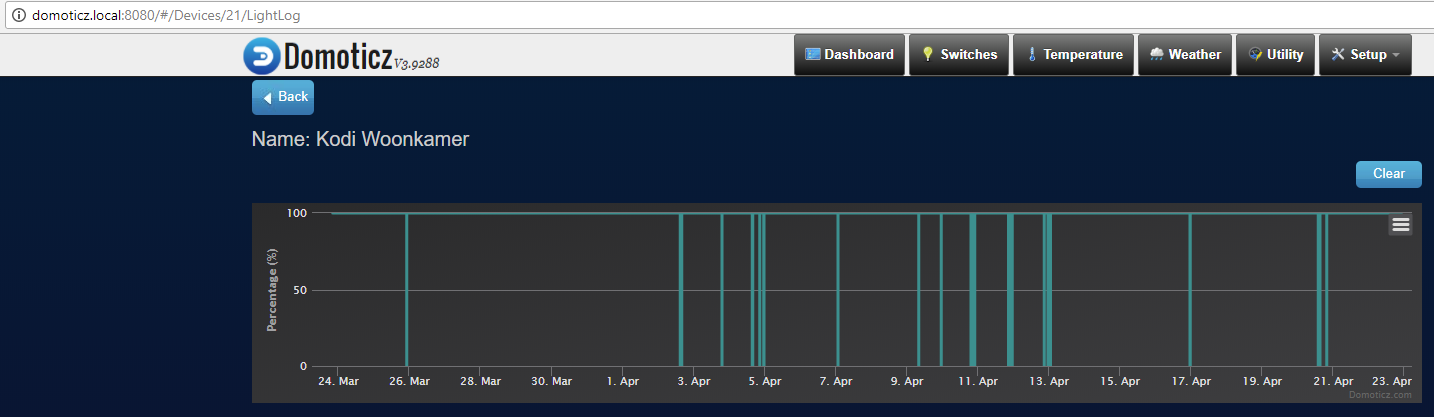Switch to the Weather tab
Image resolution: width=1434 pixels, height=417 pixels.
coord(1185,55)
